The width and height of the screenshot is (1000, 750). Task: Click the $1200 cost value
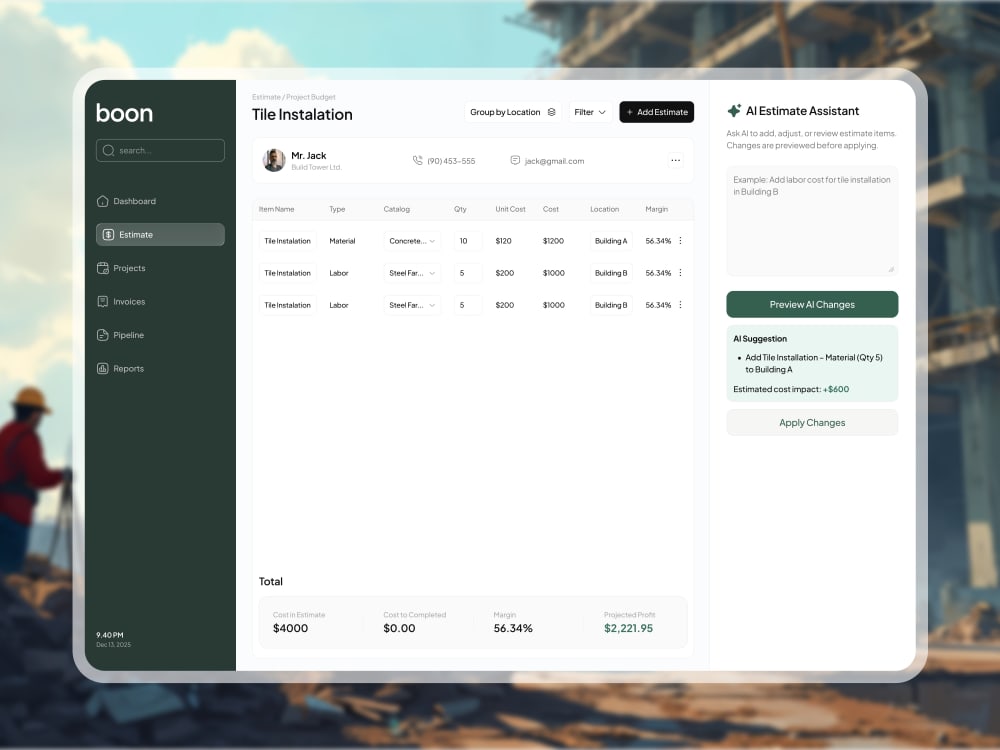pos(553,241)
